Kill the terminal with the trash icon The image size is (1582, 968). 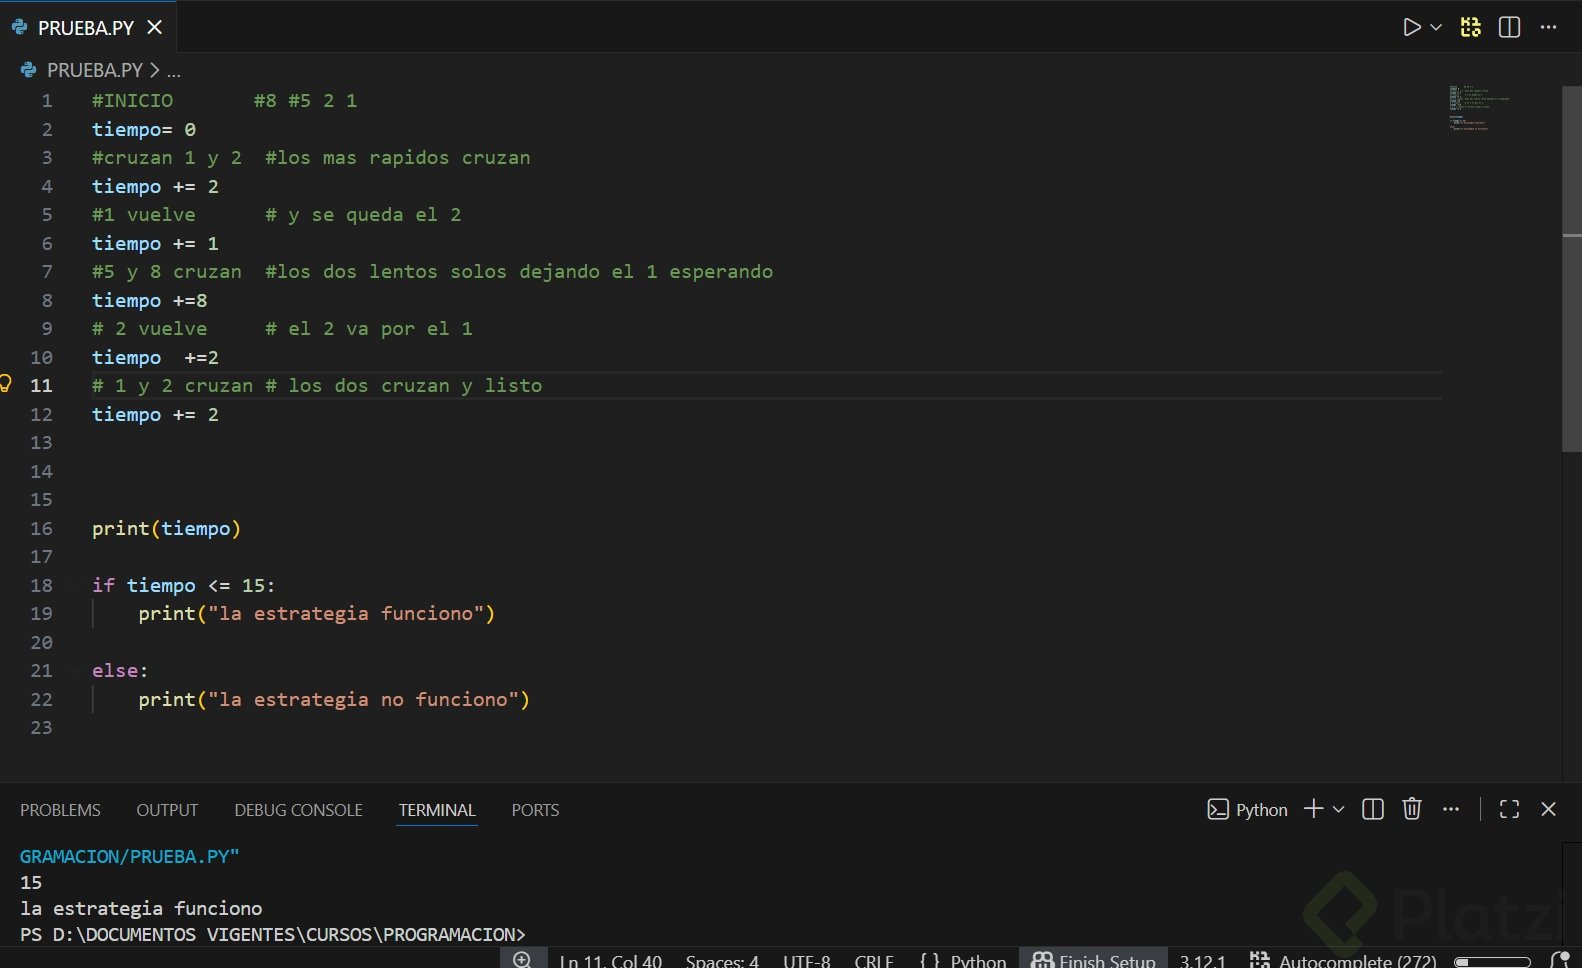pyautogui.click(x=1411, y=809)
